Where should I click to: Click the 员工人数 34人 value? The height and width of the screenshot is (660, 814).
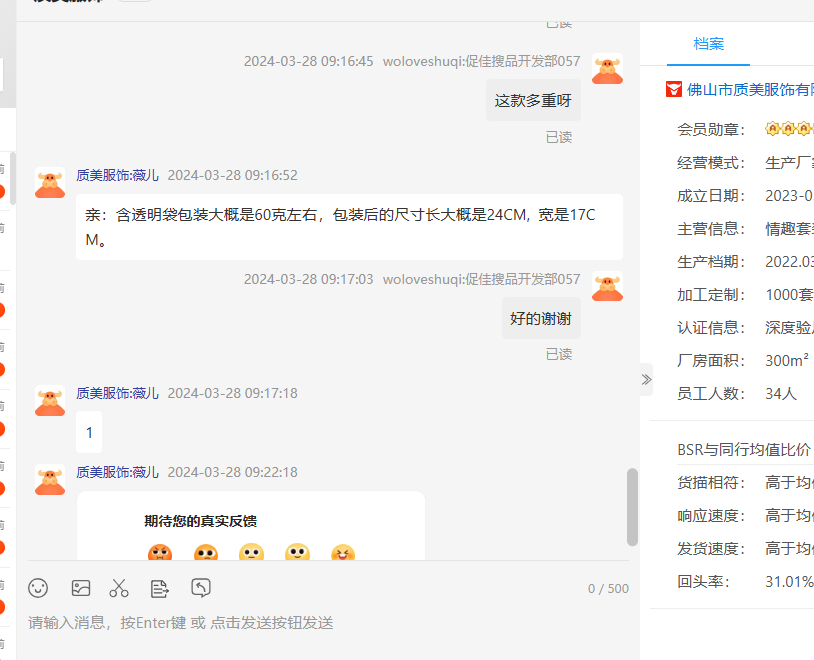pyautogui.click(x=781, y=394)
